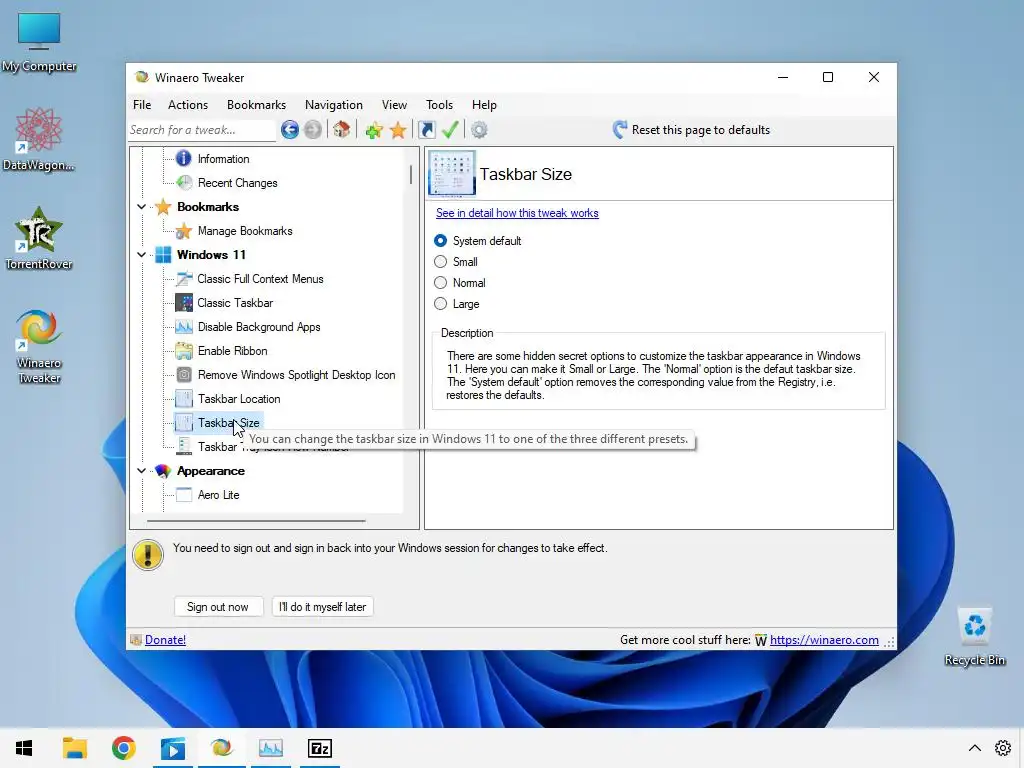Click the green checkmark toolbar icon
The height and width of the screenshot is (768, 1024).
pos(450,129)
